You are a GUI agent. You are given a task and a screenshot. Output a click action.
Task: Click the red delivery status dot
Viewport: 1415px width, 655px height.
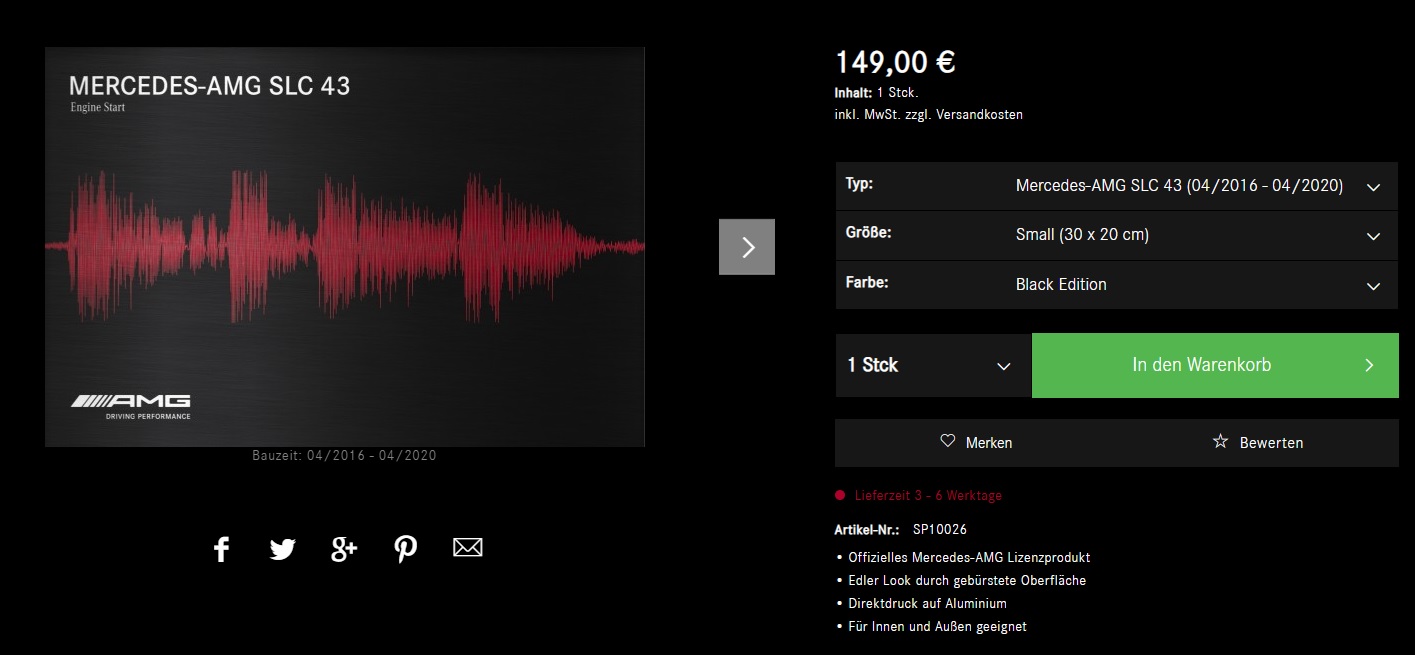[838, 495]
